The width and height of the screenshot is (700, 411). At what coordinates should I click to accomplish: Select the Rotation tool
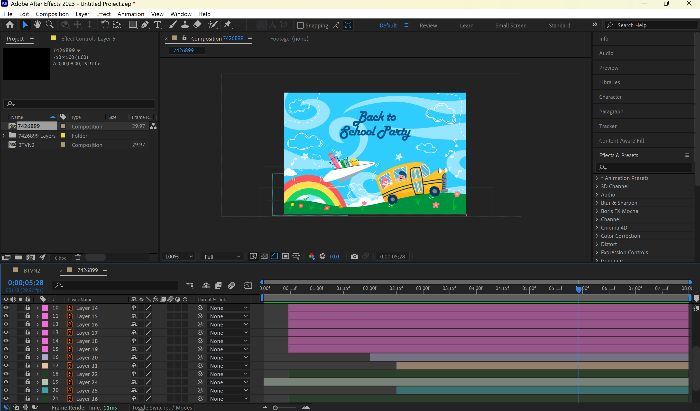pos(105,25)
